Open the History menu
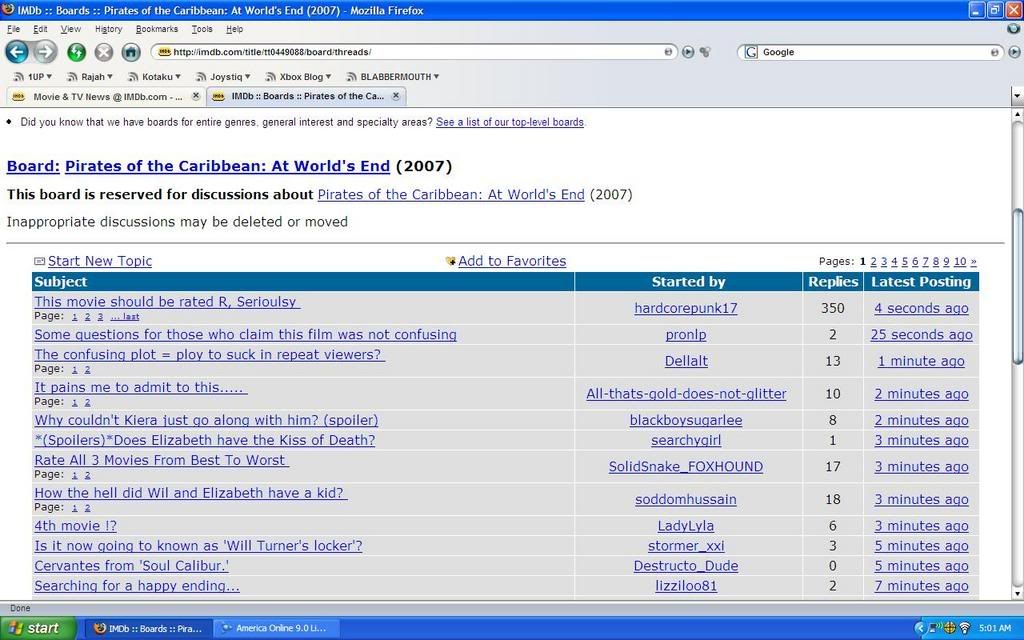Screen dimensions: 1024x640 pyautogui.click(x=108, y=29)
